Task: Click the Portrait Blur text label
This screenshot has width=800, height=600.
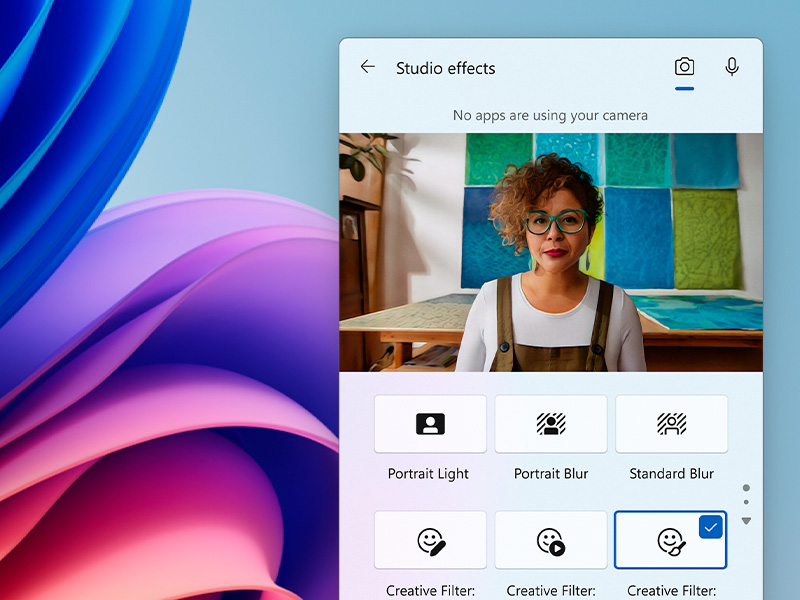Action: point(551,474)
